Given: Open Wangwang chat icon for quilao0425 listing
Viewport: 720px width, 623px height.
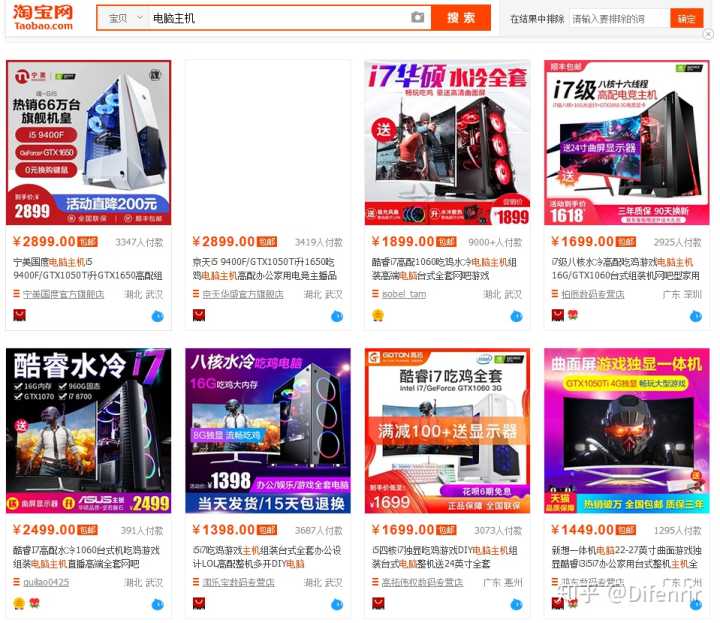Looking at the screenshot, I should (158, 604).
